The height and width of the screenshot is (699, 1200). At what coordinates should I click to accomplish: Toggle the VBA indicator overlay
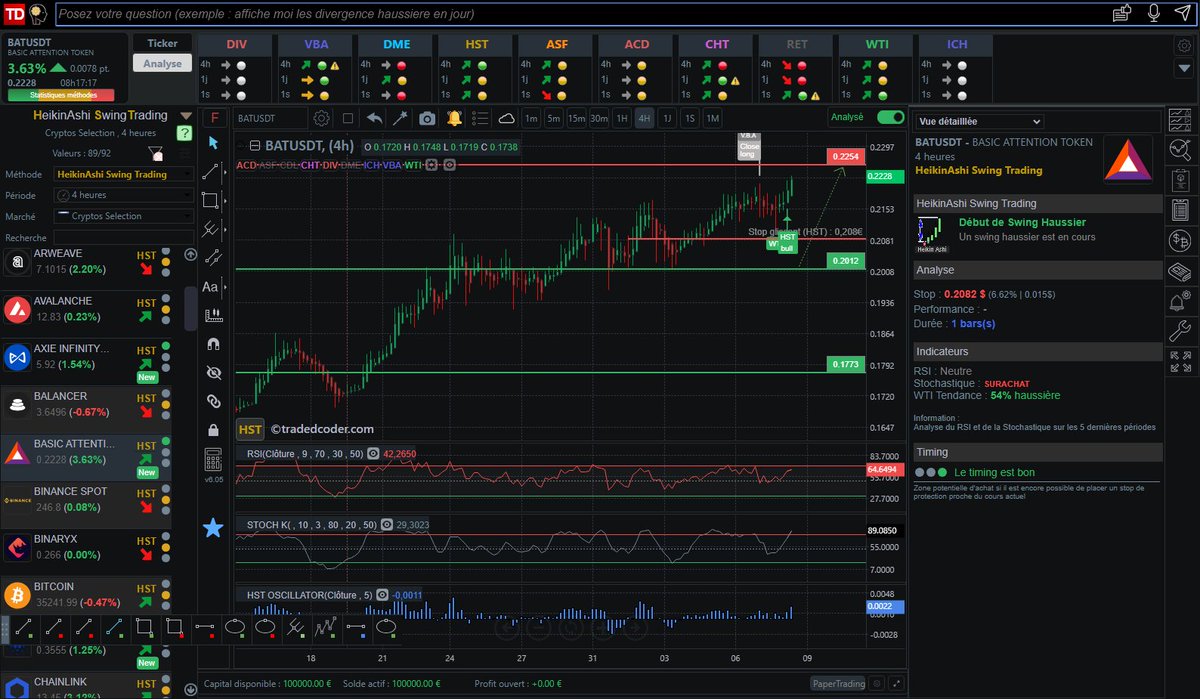point(391,165)
